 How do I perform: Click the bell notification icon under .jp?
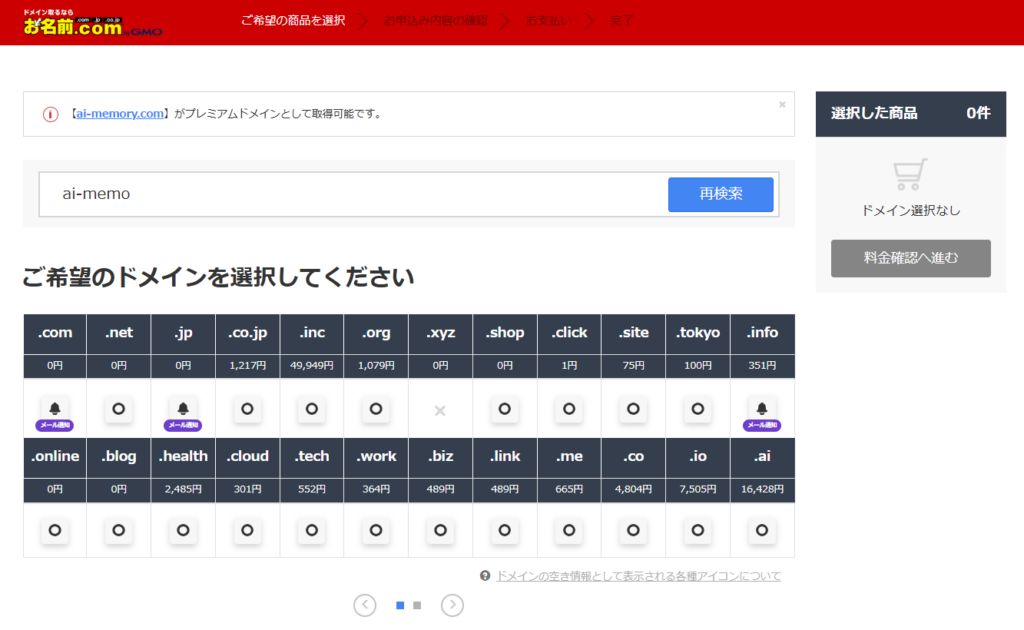tap(182, 408)
